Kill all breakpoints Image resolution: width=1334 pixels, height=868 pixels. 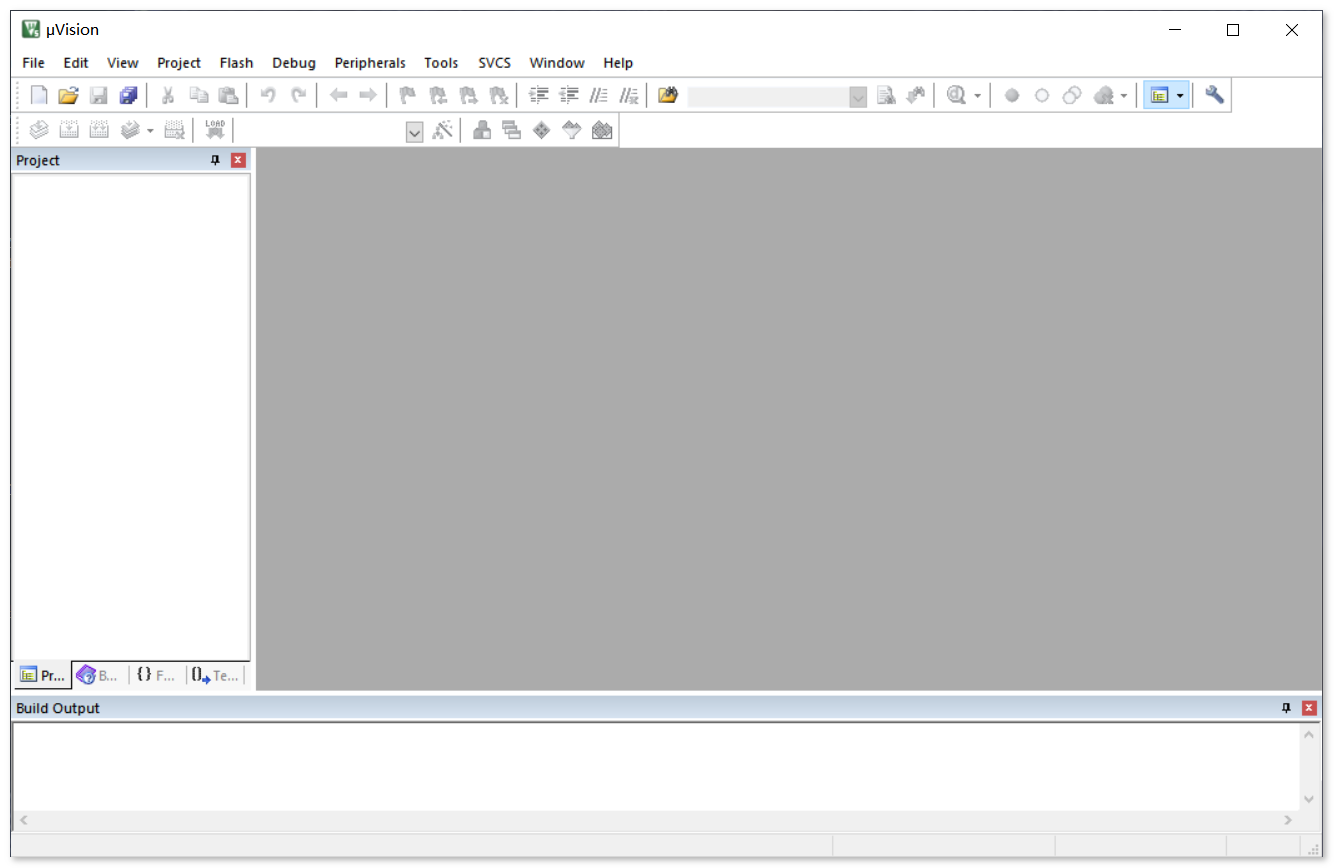(x=1104, y=96)
